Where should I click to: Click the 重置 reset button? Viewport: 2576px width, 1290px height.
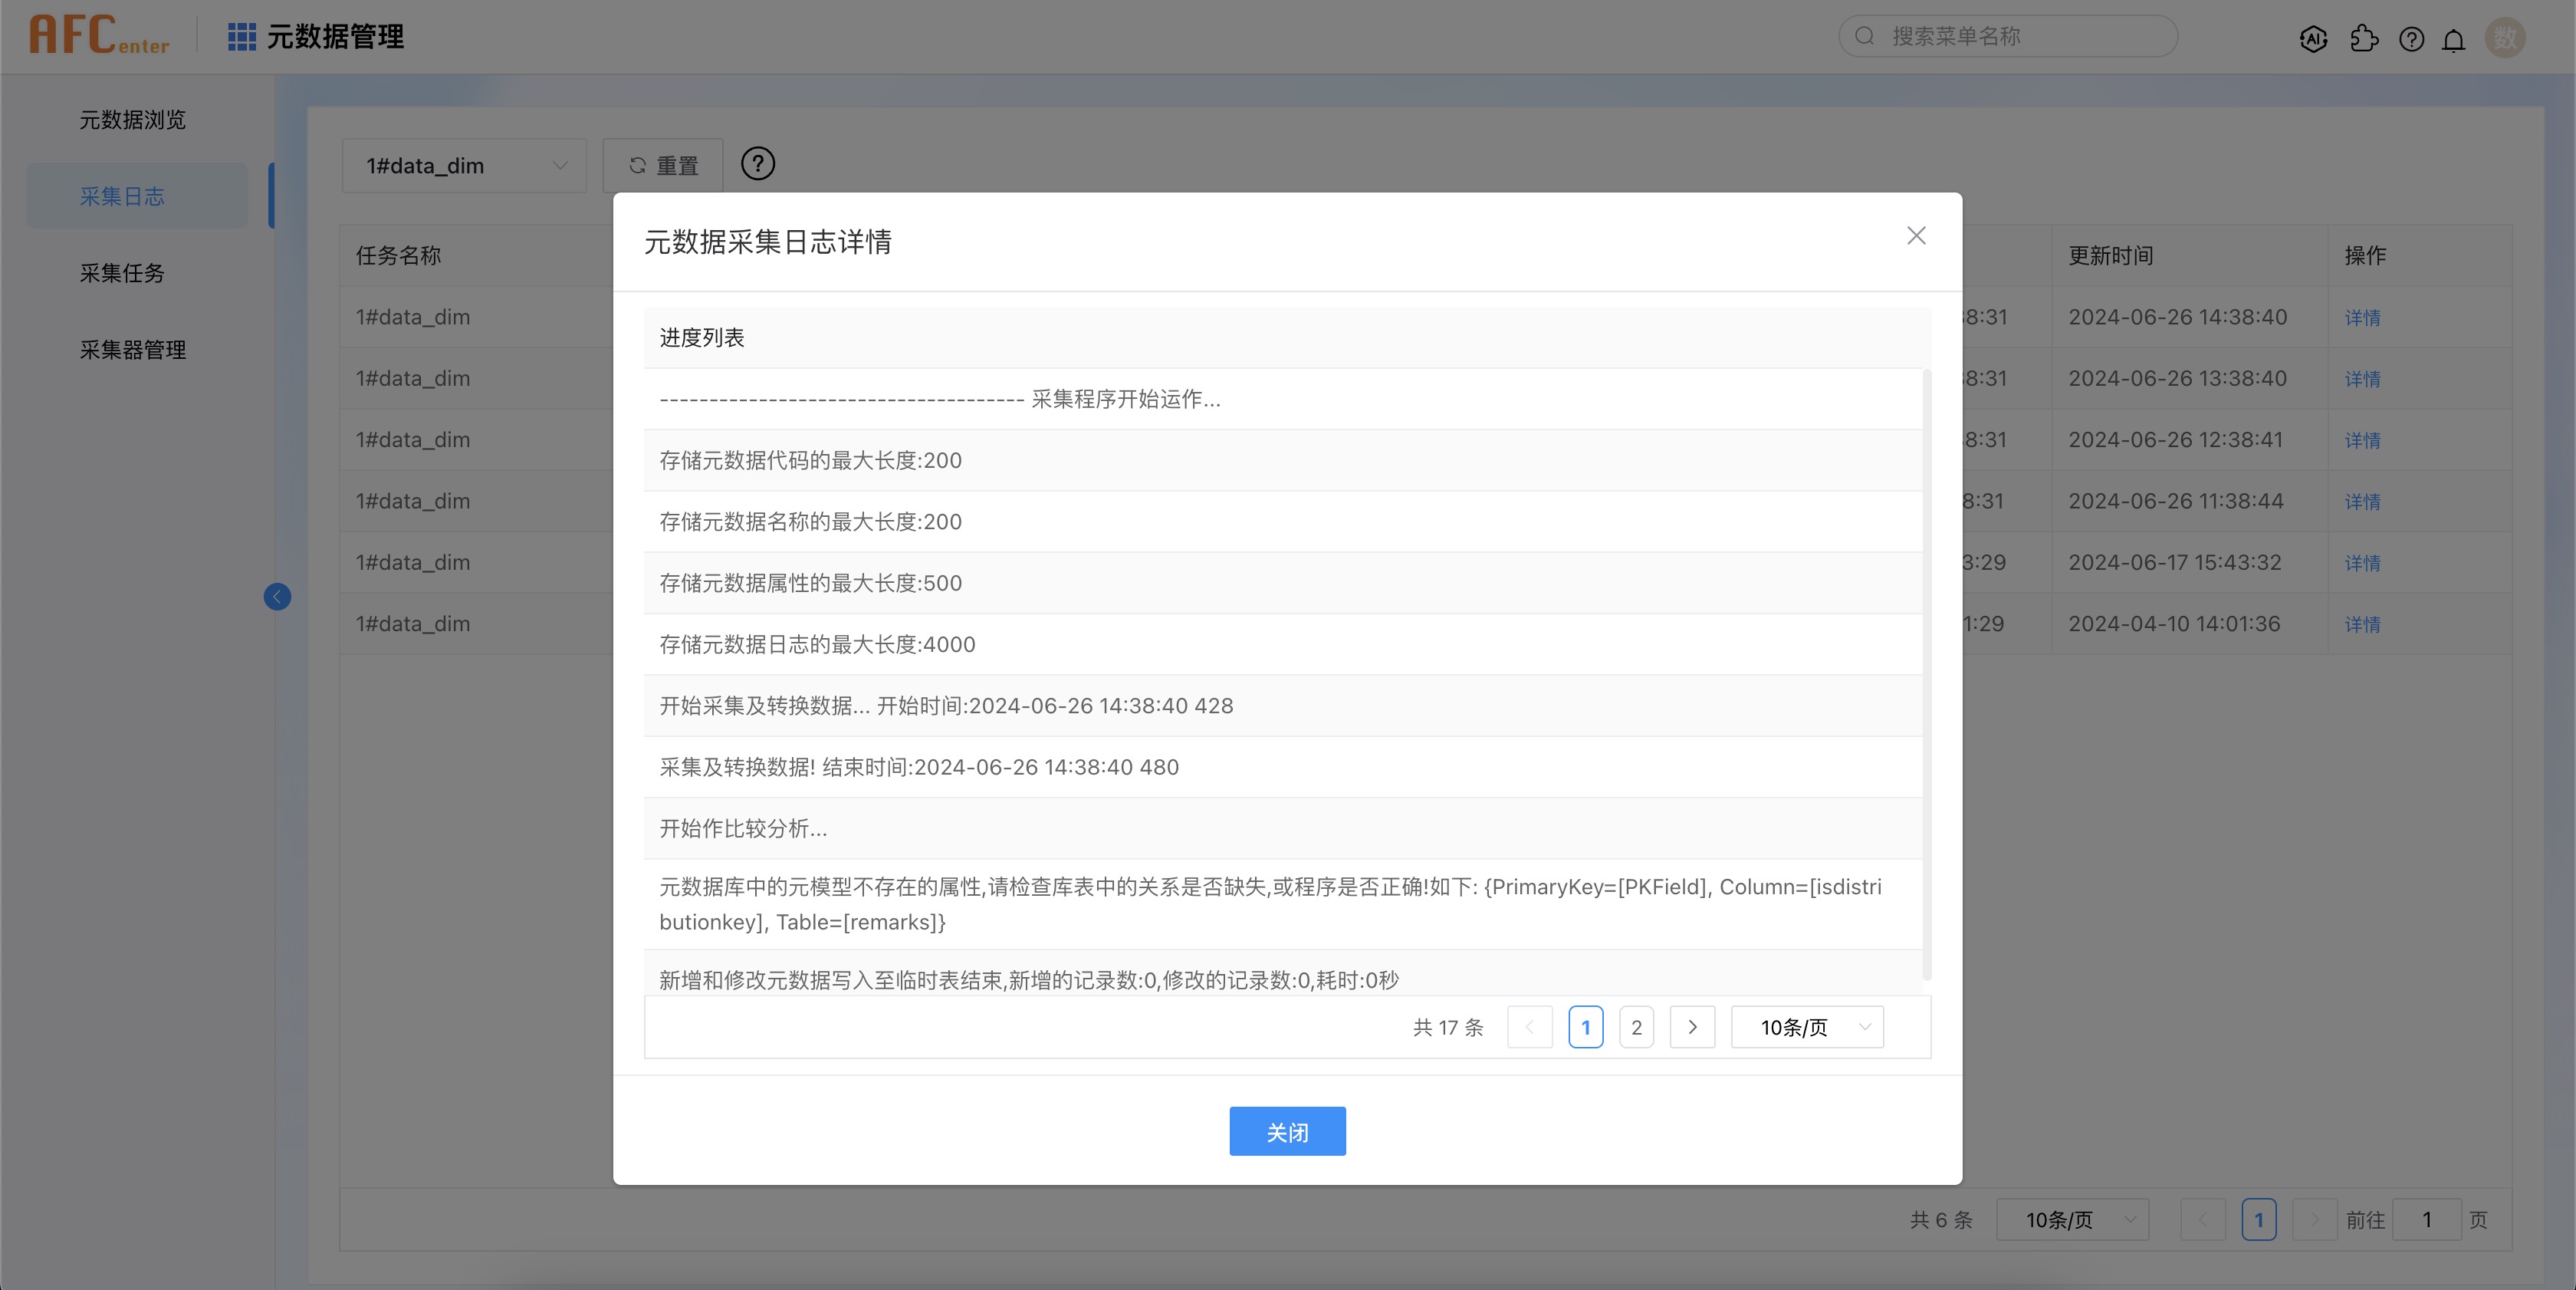[662, 166]
